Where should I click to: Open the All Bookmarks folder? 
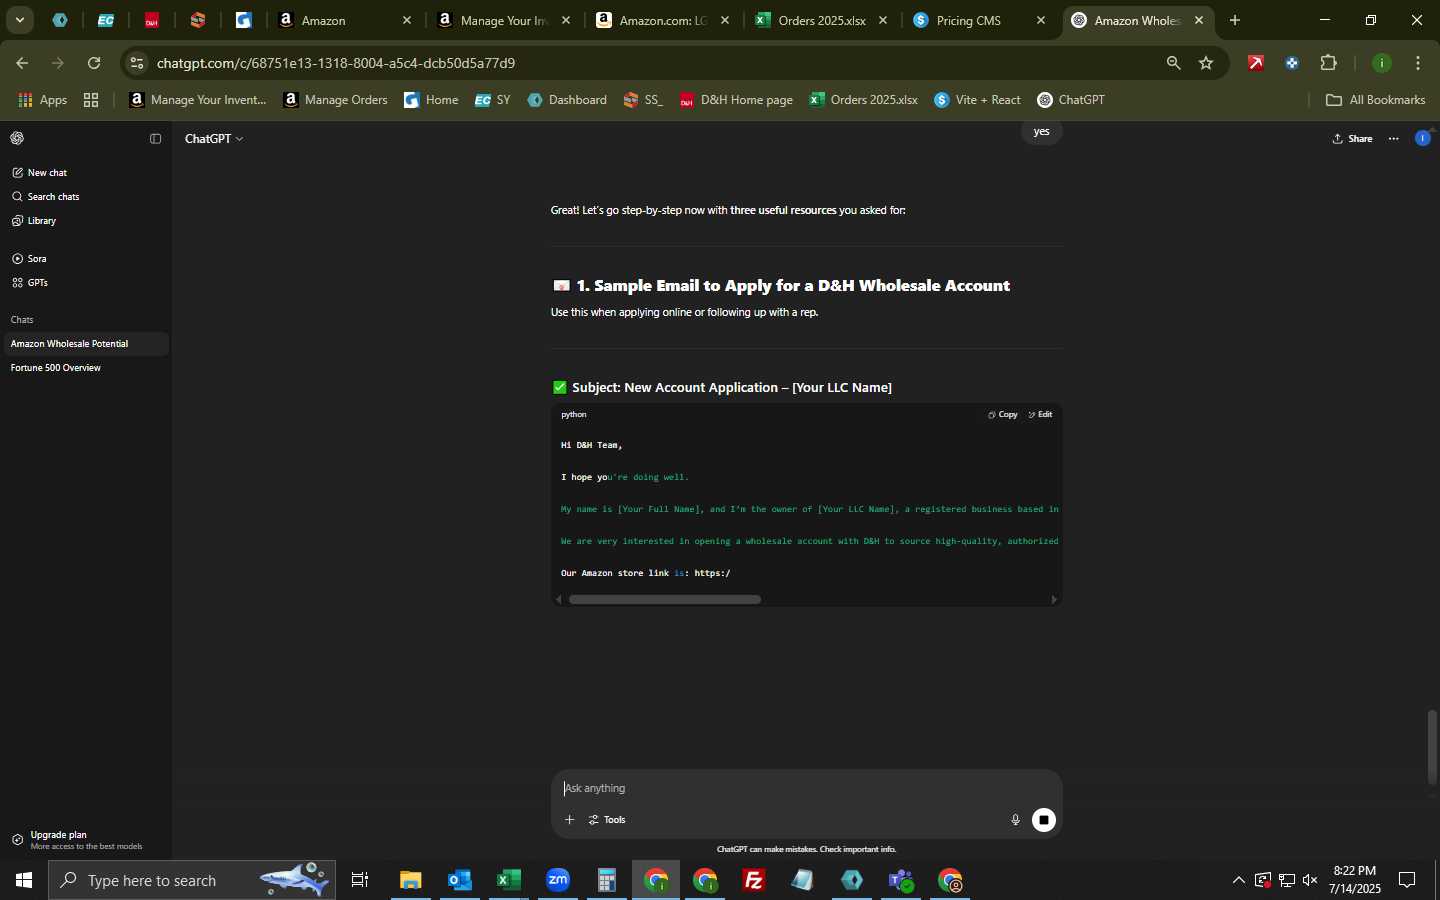point(1375,100)
